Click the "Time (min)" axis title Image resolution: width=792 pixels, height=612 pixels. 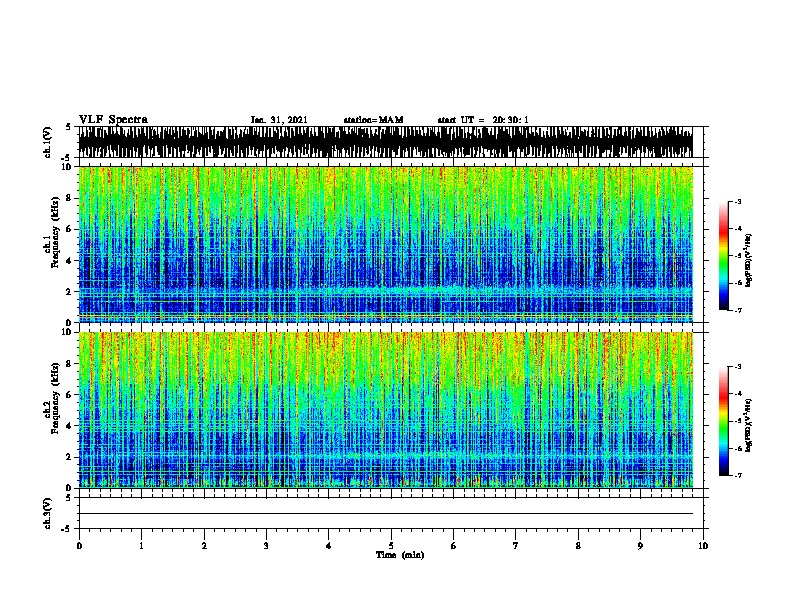[x=400, y=555]
